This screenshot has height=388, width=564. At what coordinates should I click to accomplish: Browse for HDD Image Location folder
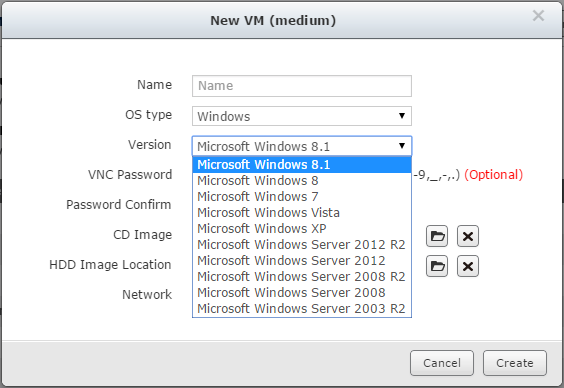coord(437,266)
